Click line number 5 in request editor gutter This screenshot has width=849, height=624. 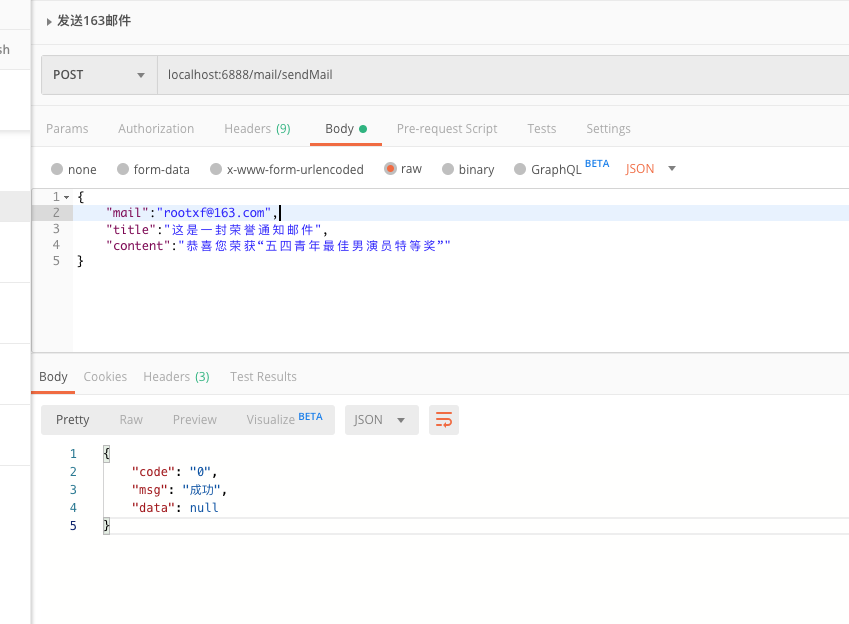pyautogui.click(x=56, y=261)
